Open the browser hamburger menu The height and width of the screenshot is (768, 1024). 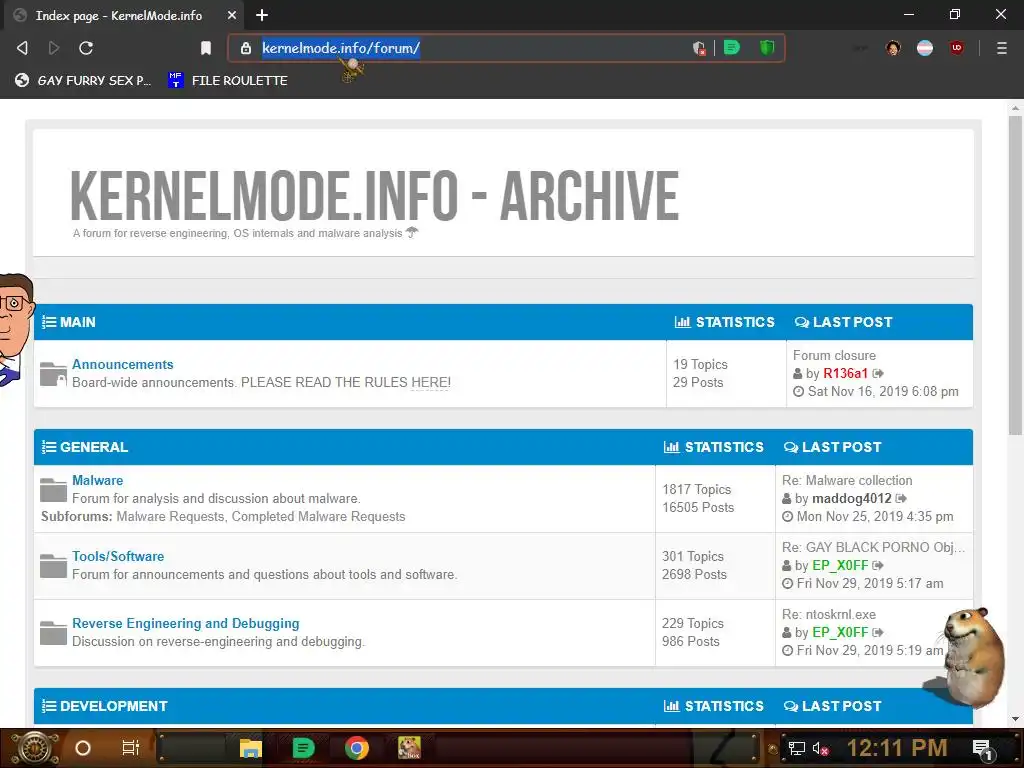click(1001, 48)
